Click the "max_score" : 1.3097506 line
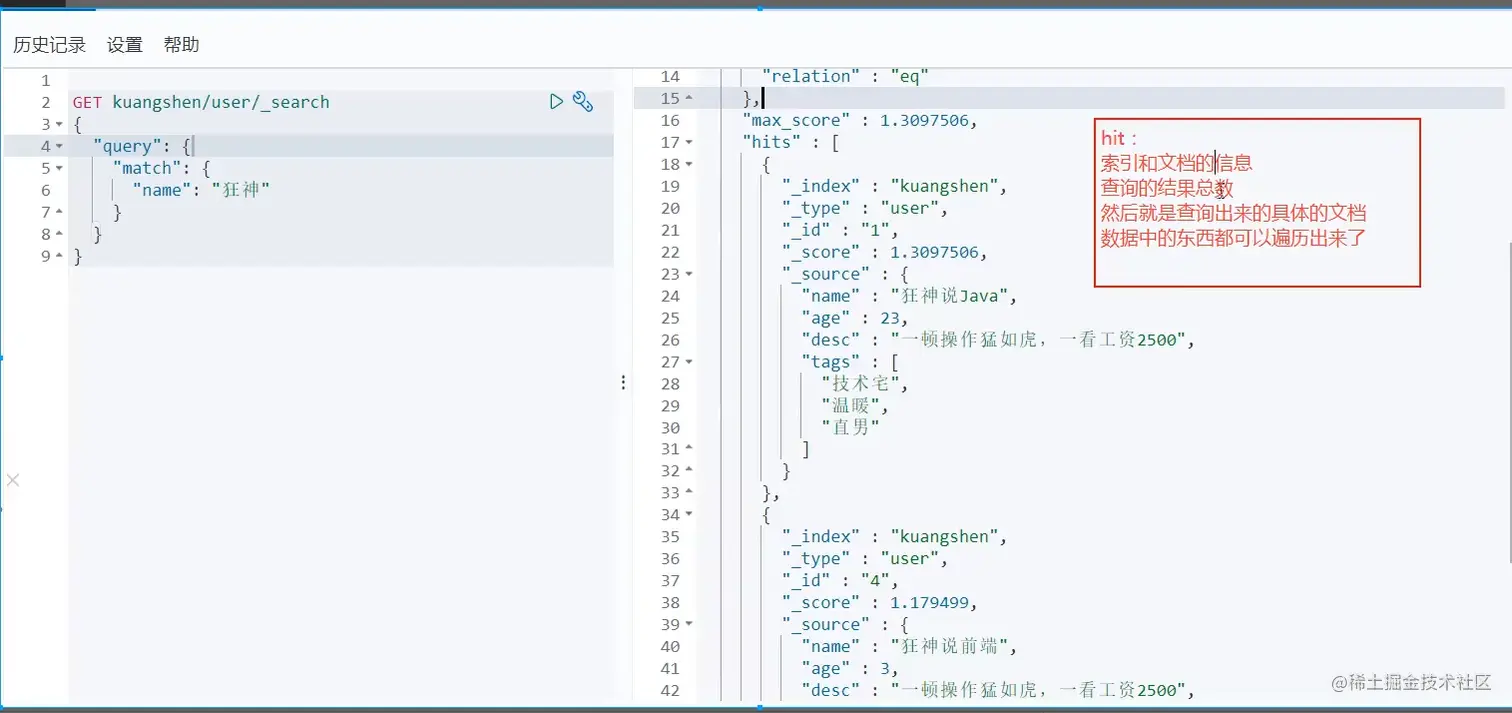The width and height of the screenshot is (1512, 713). coord(859,120)
